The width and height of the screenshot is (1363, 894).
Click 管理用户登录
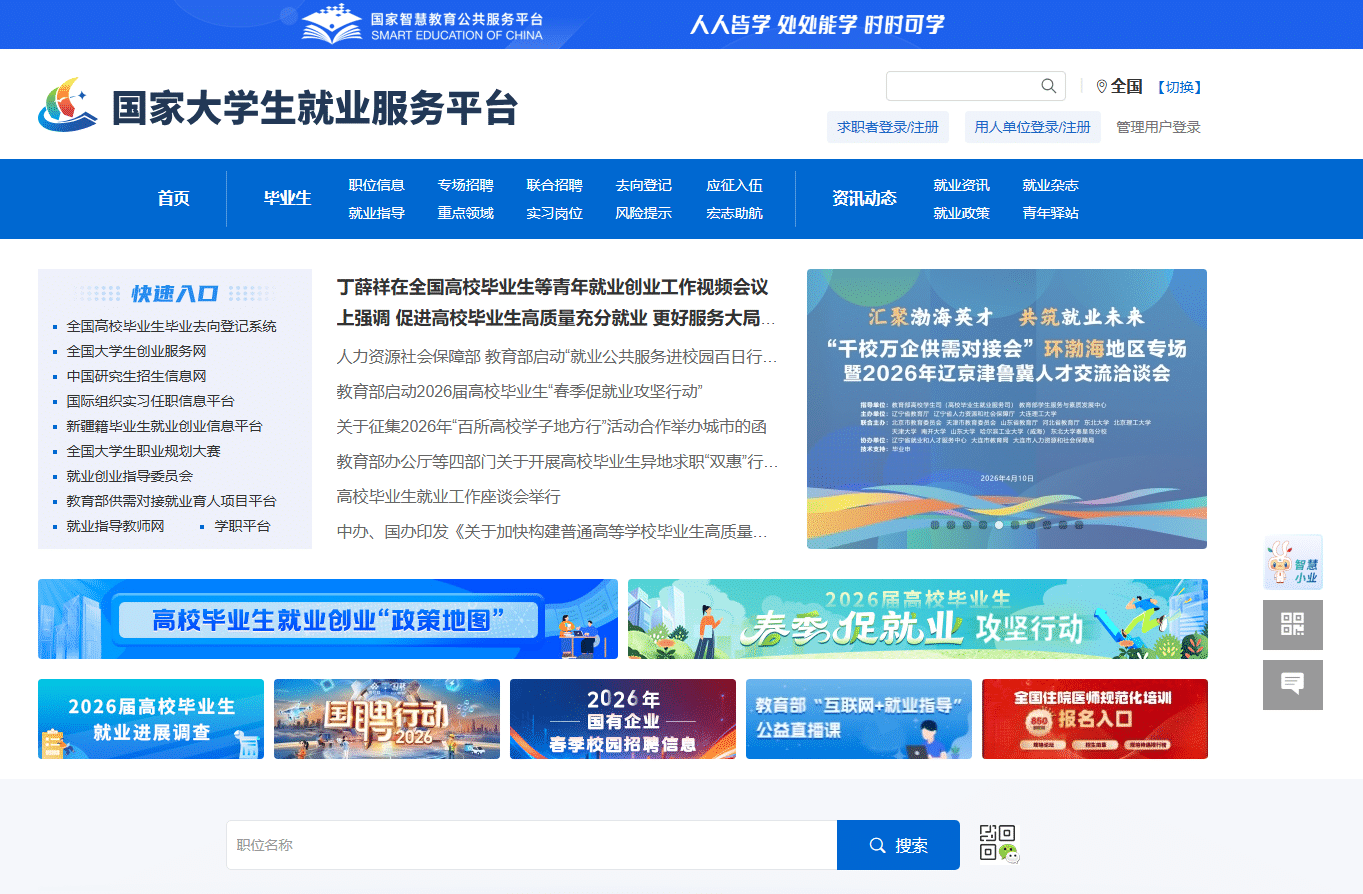[1159, 126]
